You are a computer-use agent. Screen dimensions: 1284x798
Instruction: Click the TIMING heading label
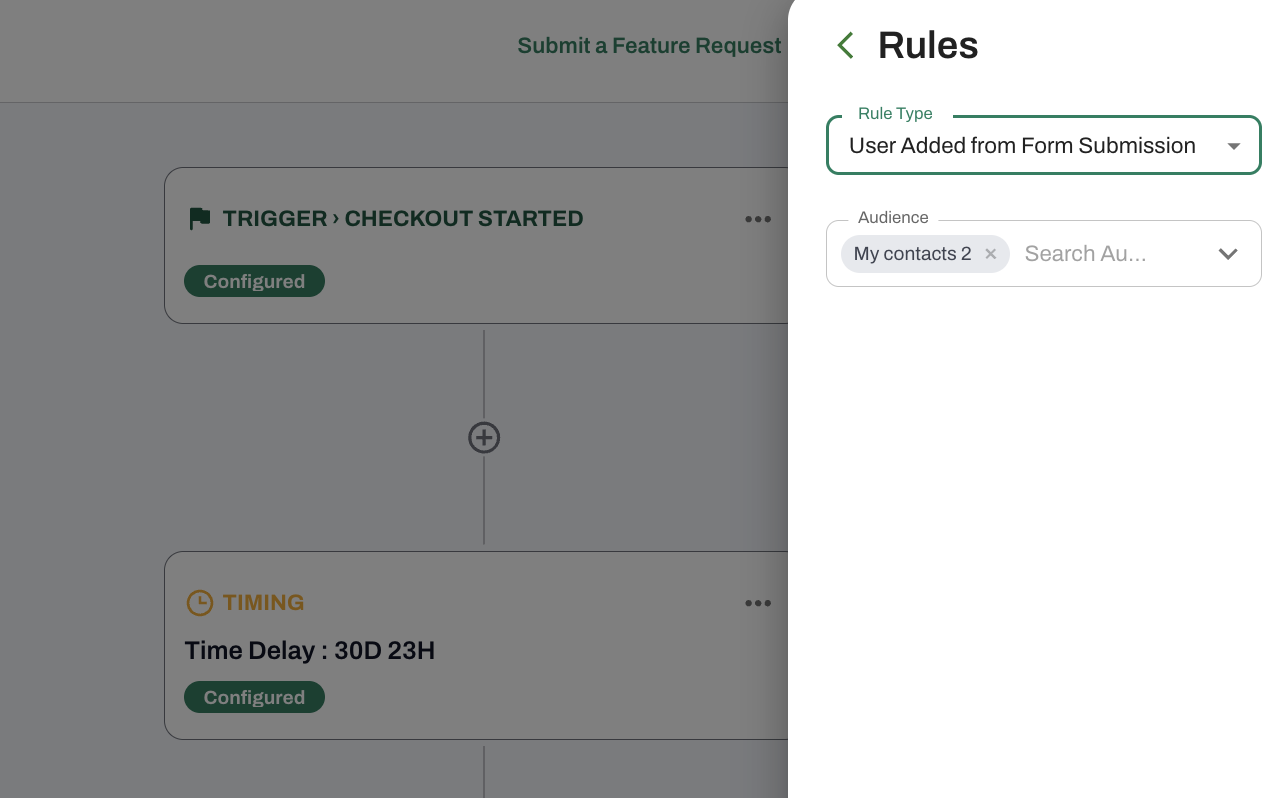coord(263,603)
